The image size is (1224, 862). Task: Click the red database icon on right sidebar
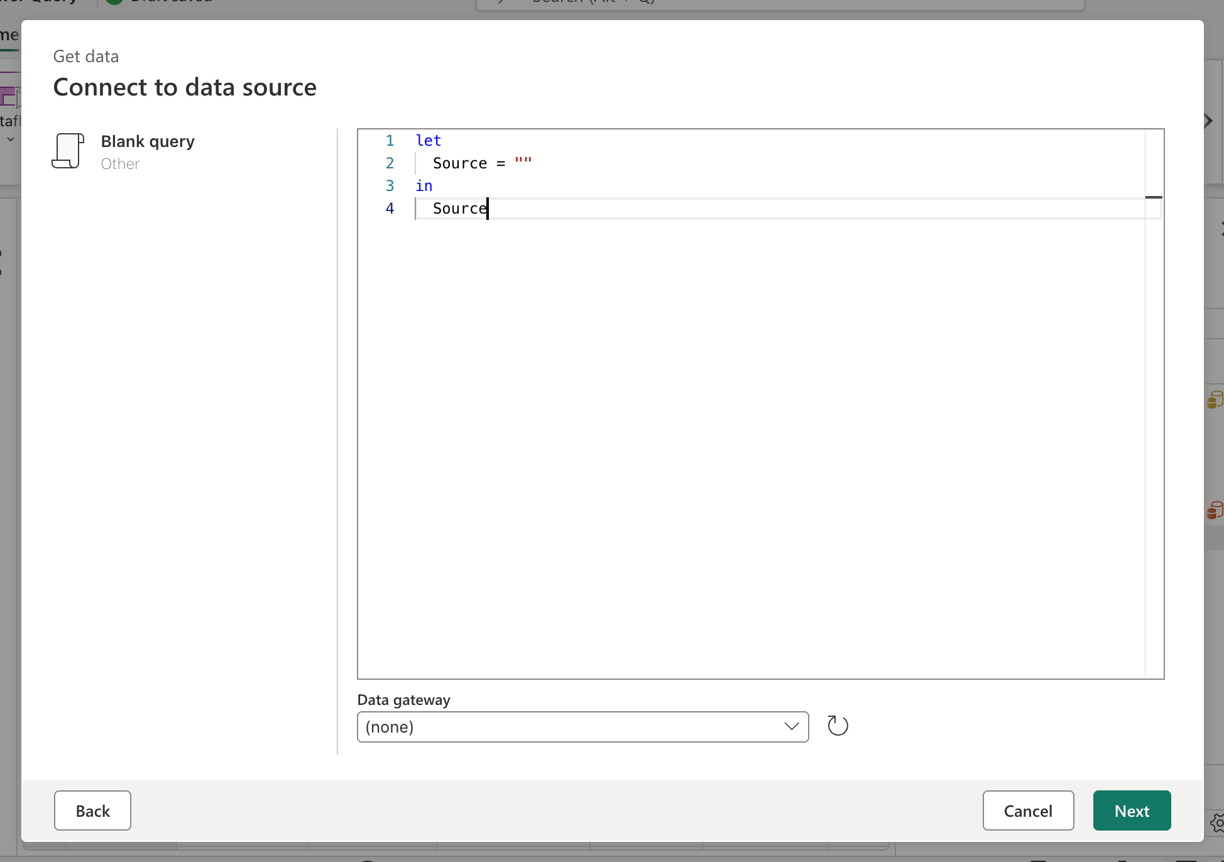(1214, 509)
